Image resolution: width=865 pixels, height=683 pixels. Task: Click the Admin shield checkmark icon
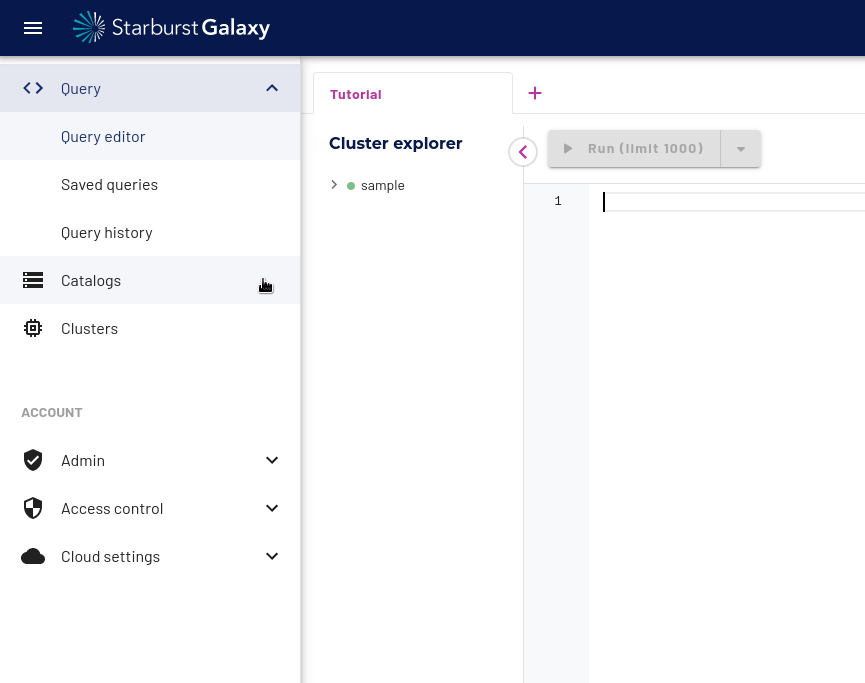(33, 460)
